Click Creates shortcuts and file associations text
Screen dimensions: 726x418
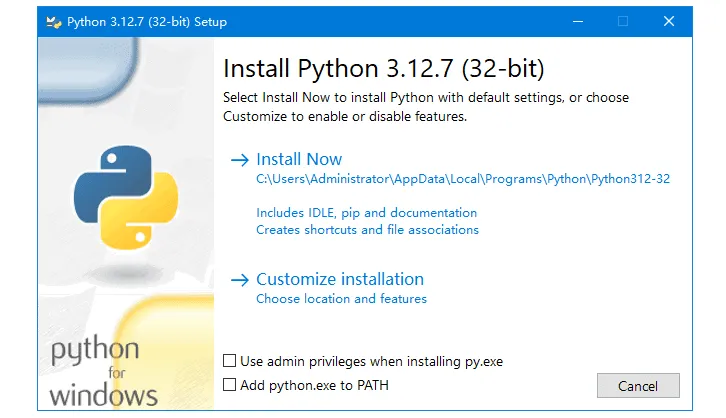[367, 230]
